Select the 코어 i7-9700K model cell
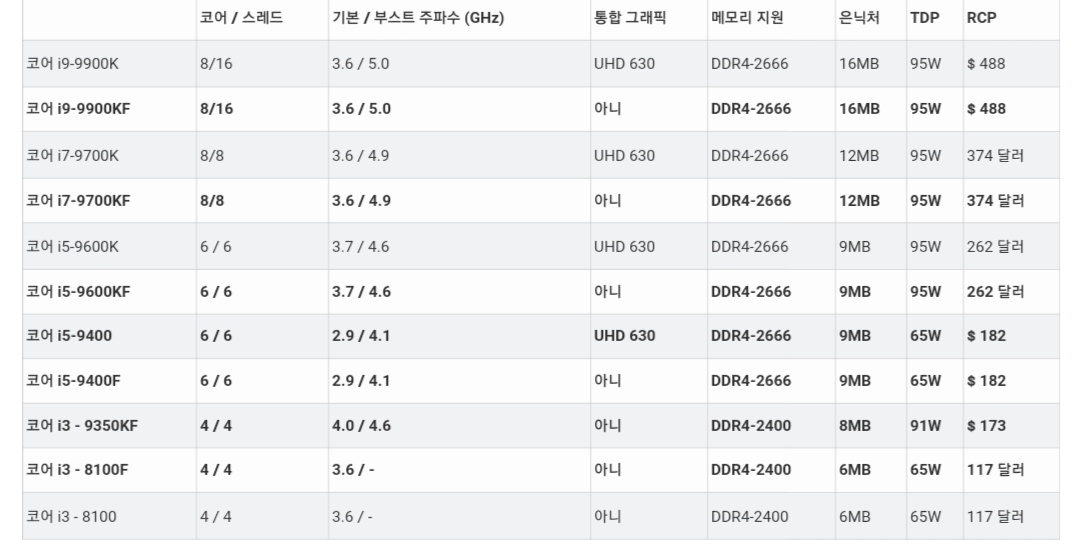The height and width of the screenshot is (551, 1080). [72, 156]
